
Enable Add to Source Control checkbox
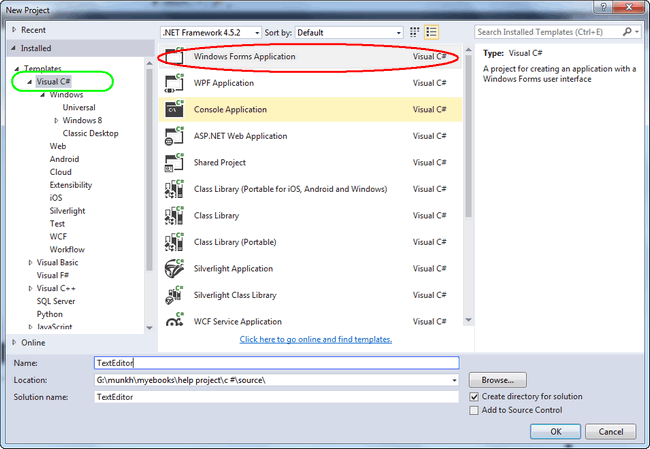[x=474, y=410]
